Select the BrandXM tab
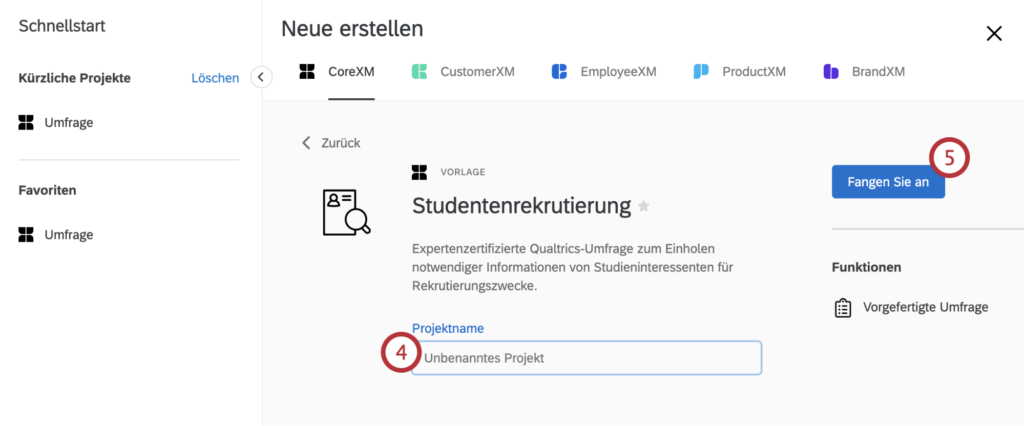The image size is (1024, 426). pyautogui.click(x=864, y=72)
